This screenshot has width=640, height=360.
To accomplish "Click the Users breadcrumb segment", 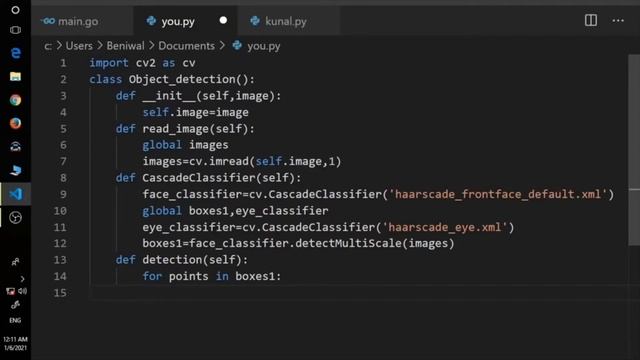I will coord(79,46).
